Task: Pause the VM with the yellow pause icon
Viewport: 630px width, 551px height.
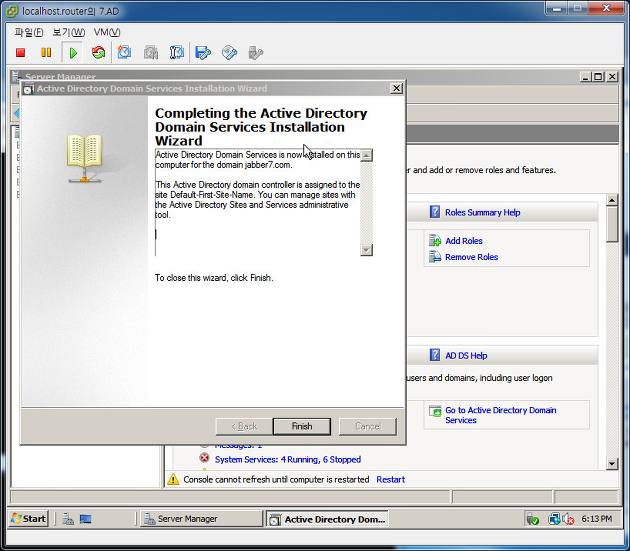Action: coord(46,53)
